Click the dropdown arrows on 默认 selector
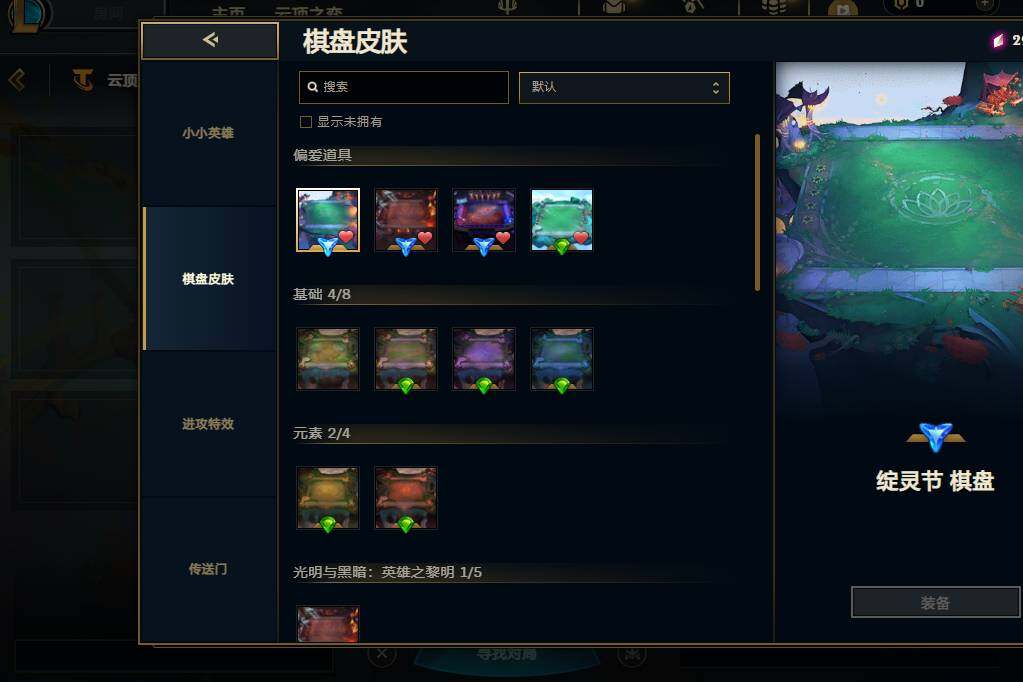Viewport: 1023px width, 682px height. [716, 87]
